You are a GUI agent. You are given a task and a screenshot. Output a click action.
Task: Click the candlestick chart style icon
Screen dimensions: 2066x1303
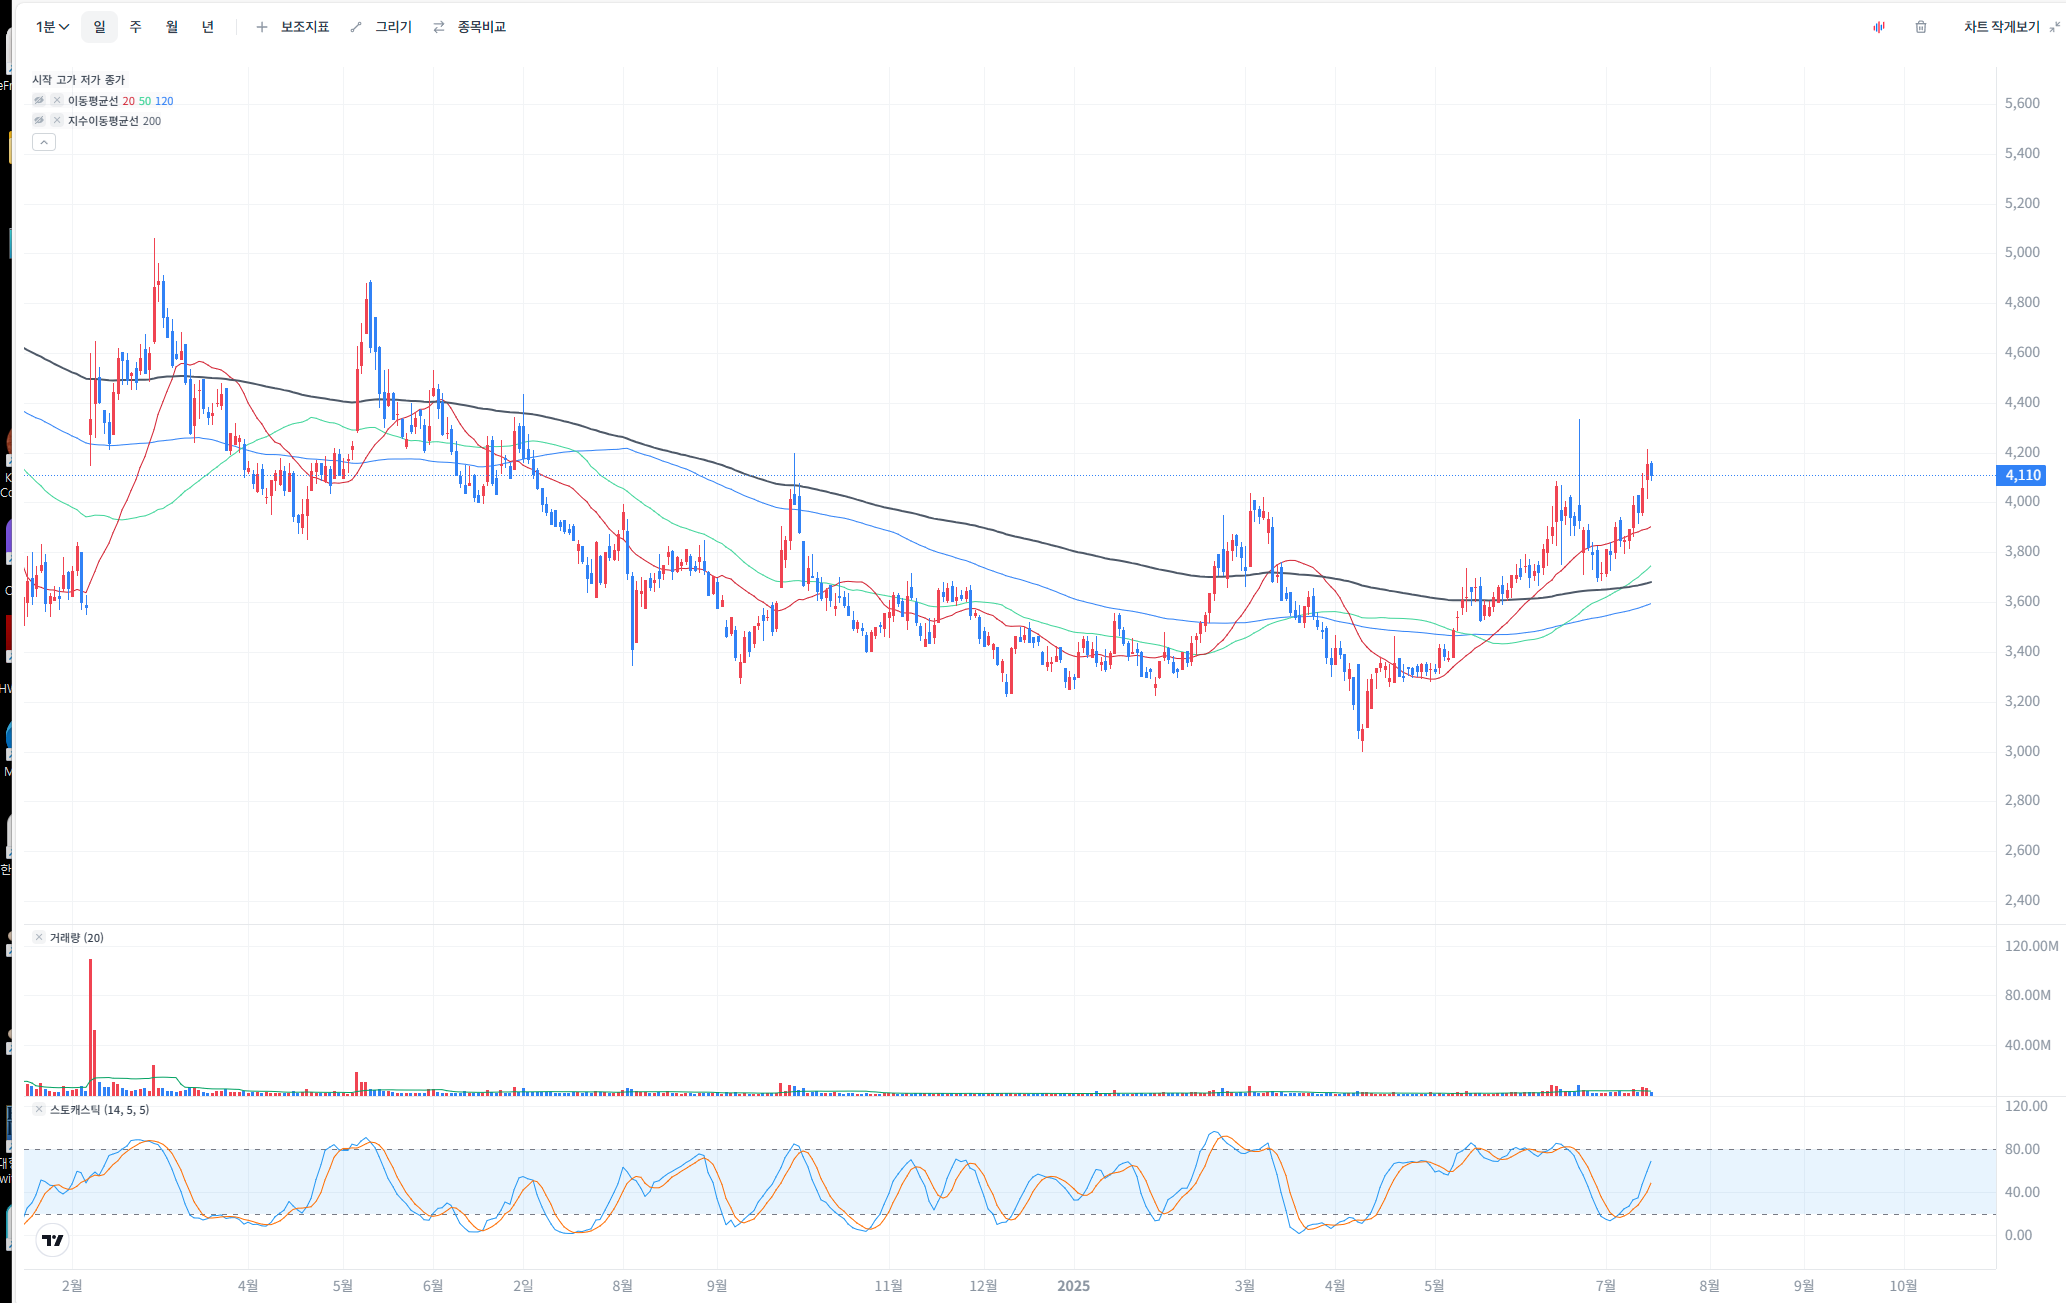[x=1879, y=27]
